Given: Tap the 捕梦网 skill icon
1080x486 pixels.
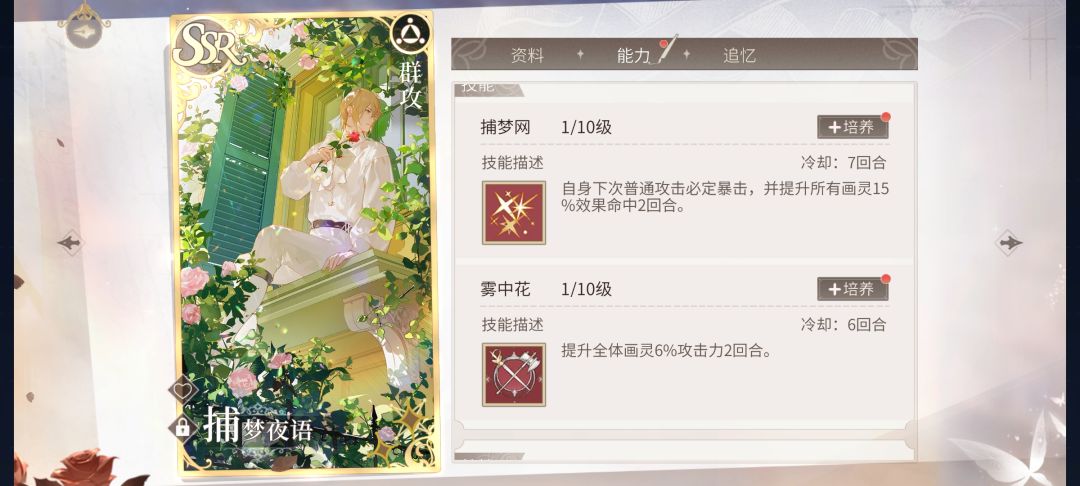Looking at the screenshot, I should coord(514,213).
